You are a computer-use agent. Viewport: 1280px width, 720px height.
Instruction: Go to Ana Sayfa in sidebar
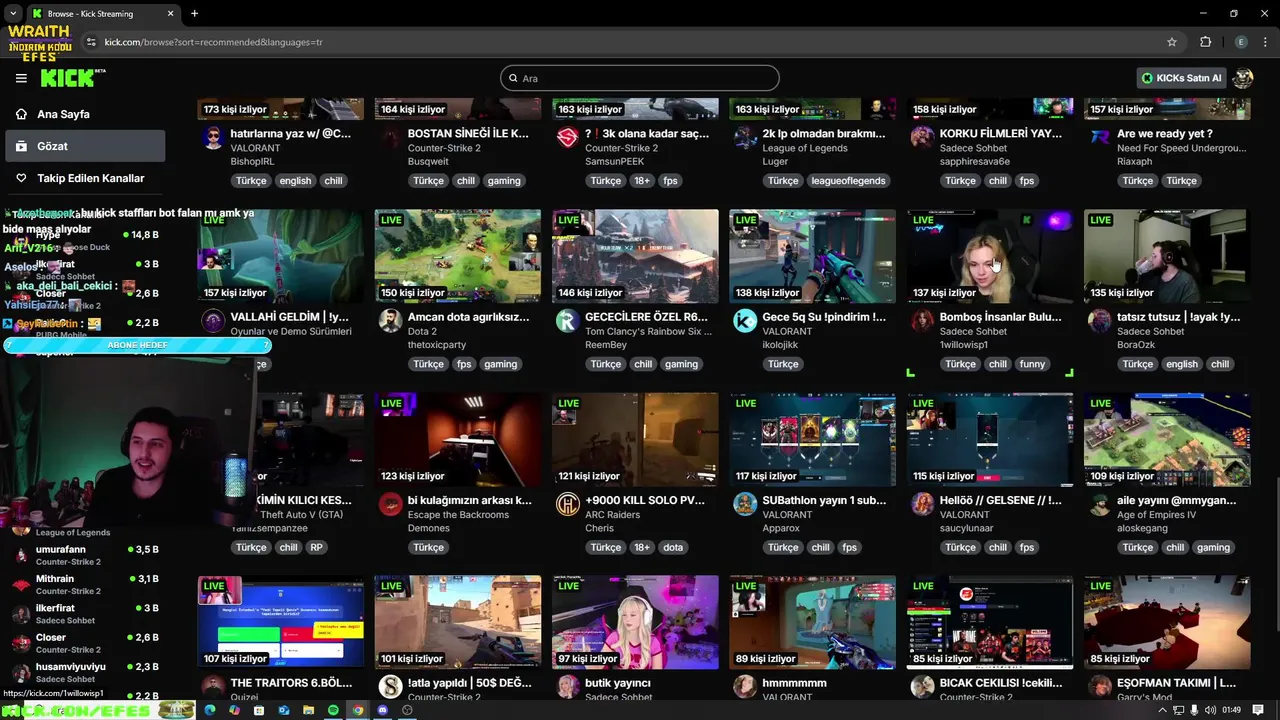tap(85, 114)
